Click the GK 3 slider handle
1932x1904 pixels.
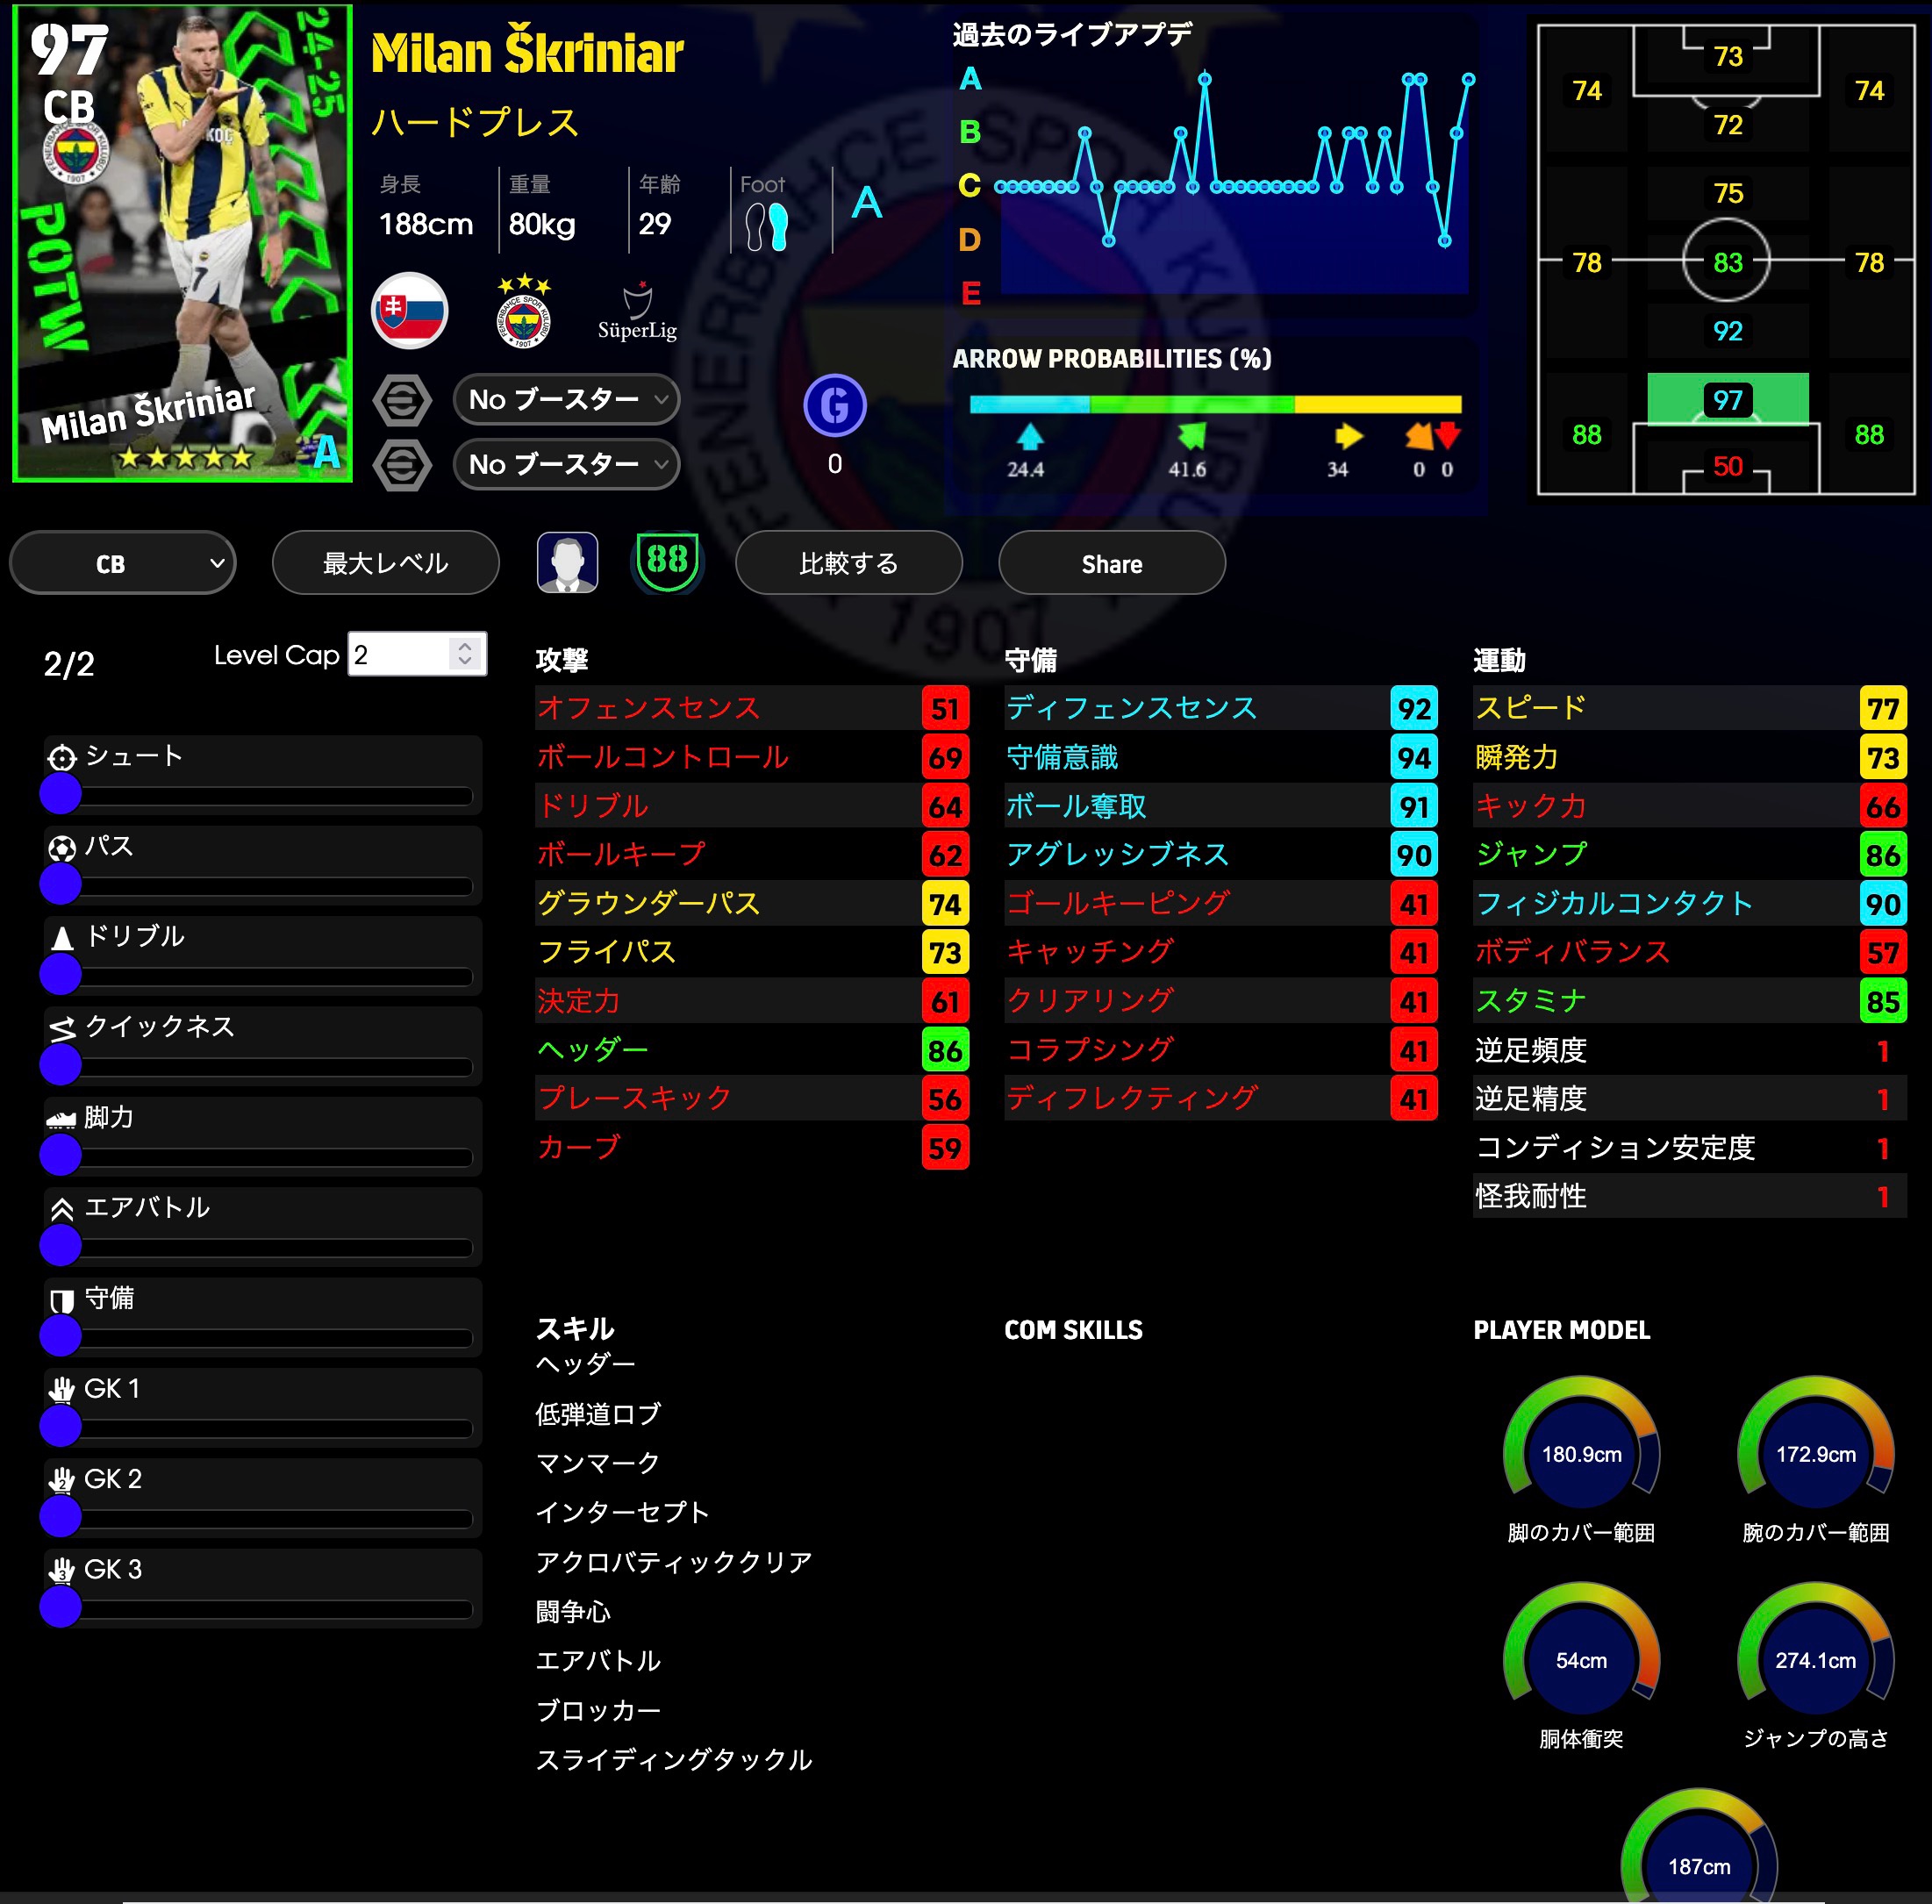point(60,1607)
